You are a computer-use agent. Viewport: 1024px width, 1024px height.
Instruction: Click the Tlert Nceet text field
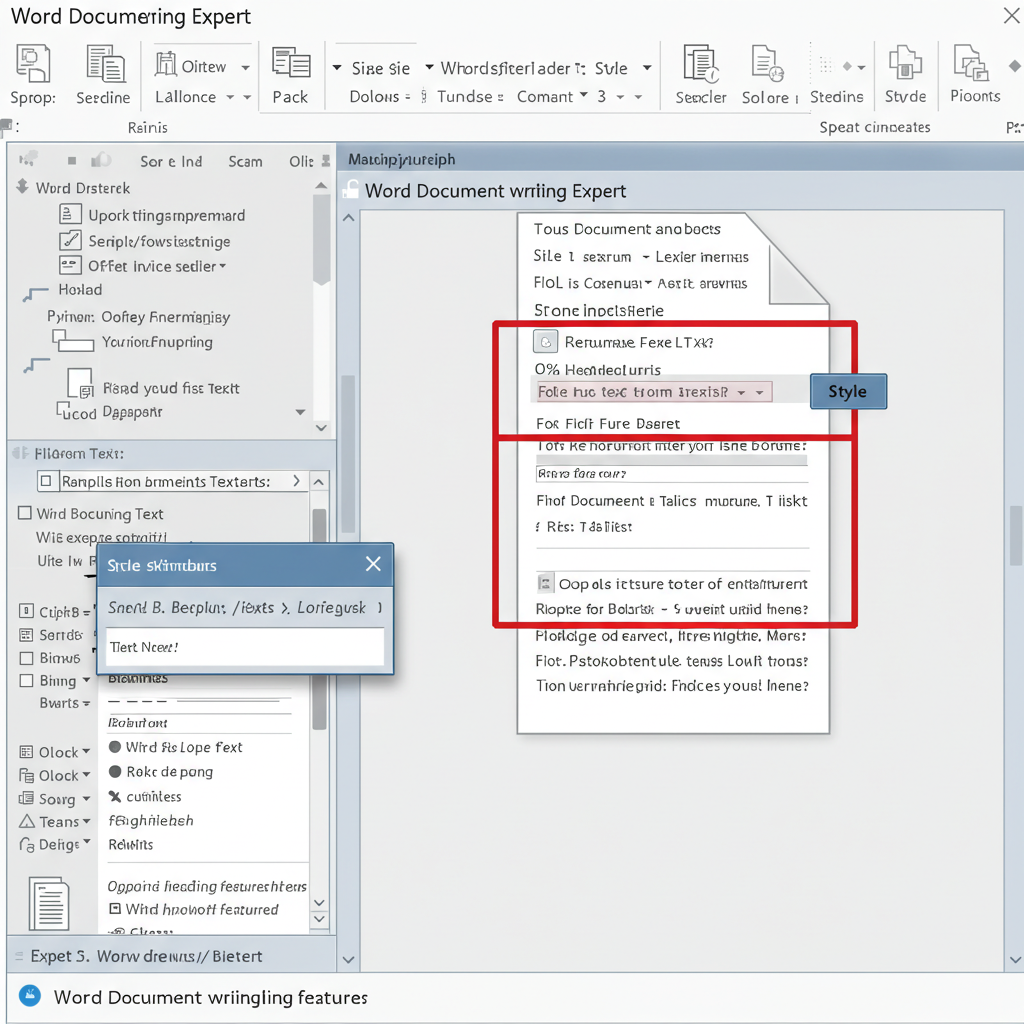pos(245,647)
